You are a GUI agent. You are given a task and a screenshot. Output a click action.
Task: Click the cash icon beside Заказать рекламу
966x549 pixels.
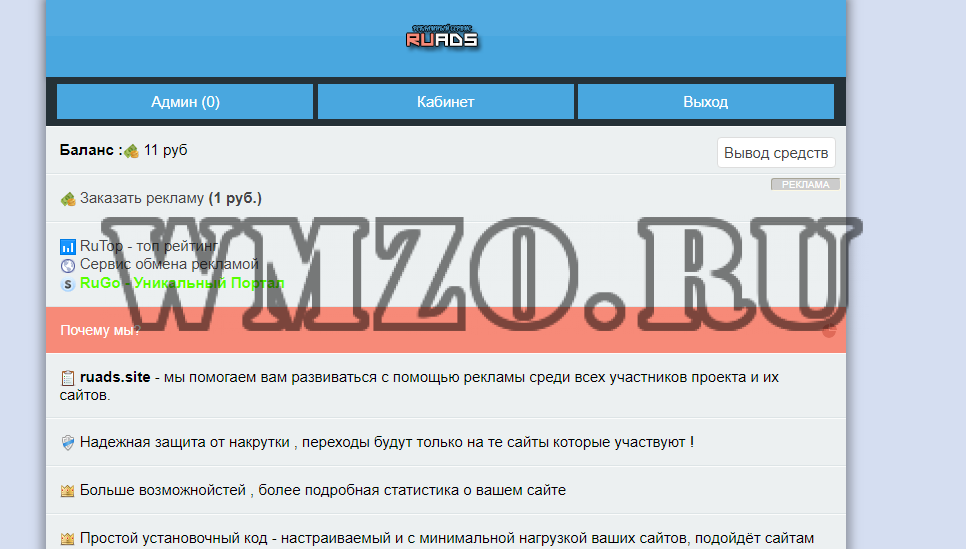pyautogui.click(x=68, y=199)
